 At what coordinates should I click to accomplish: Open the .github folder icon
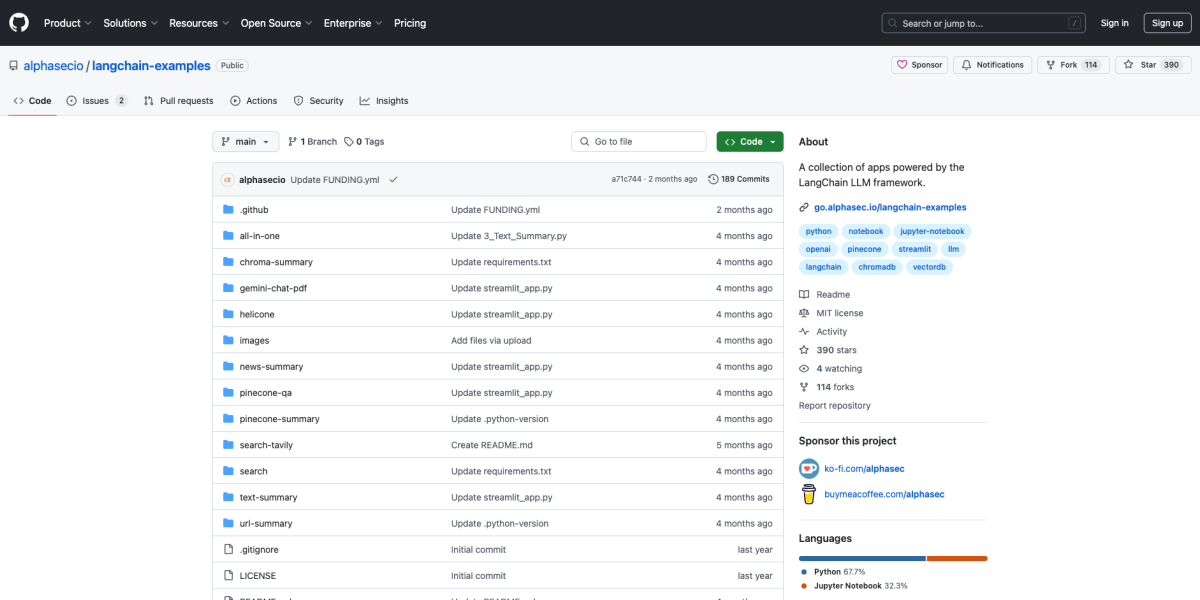[228, 210]
